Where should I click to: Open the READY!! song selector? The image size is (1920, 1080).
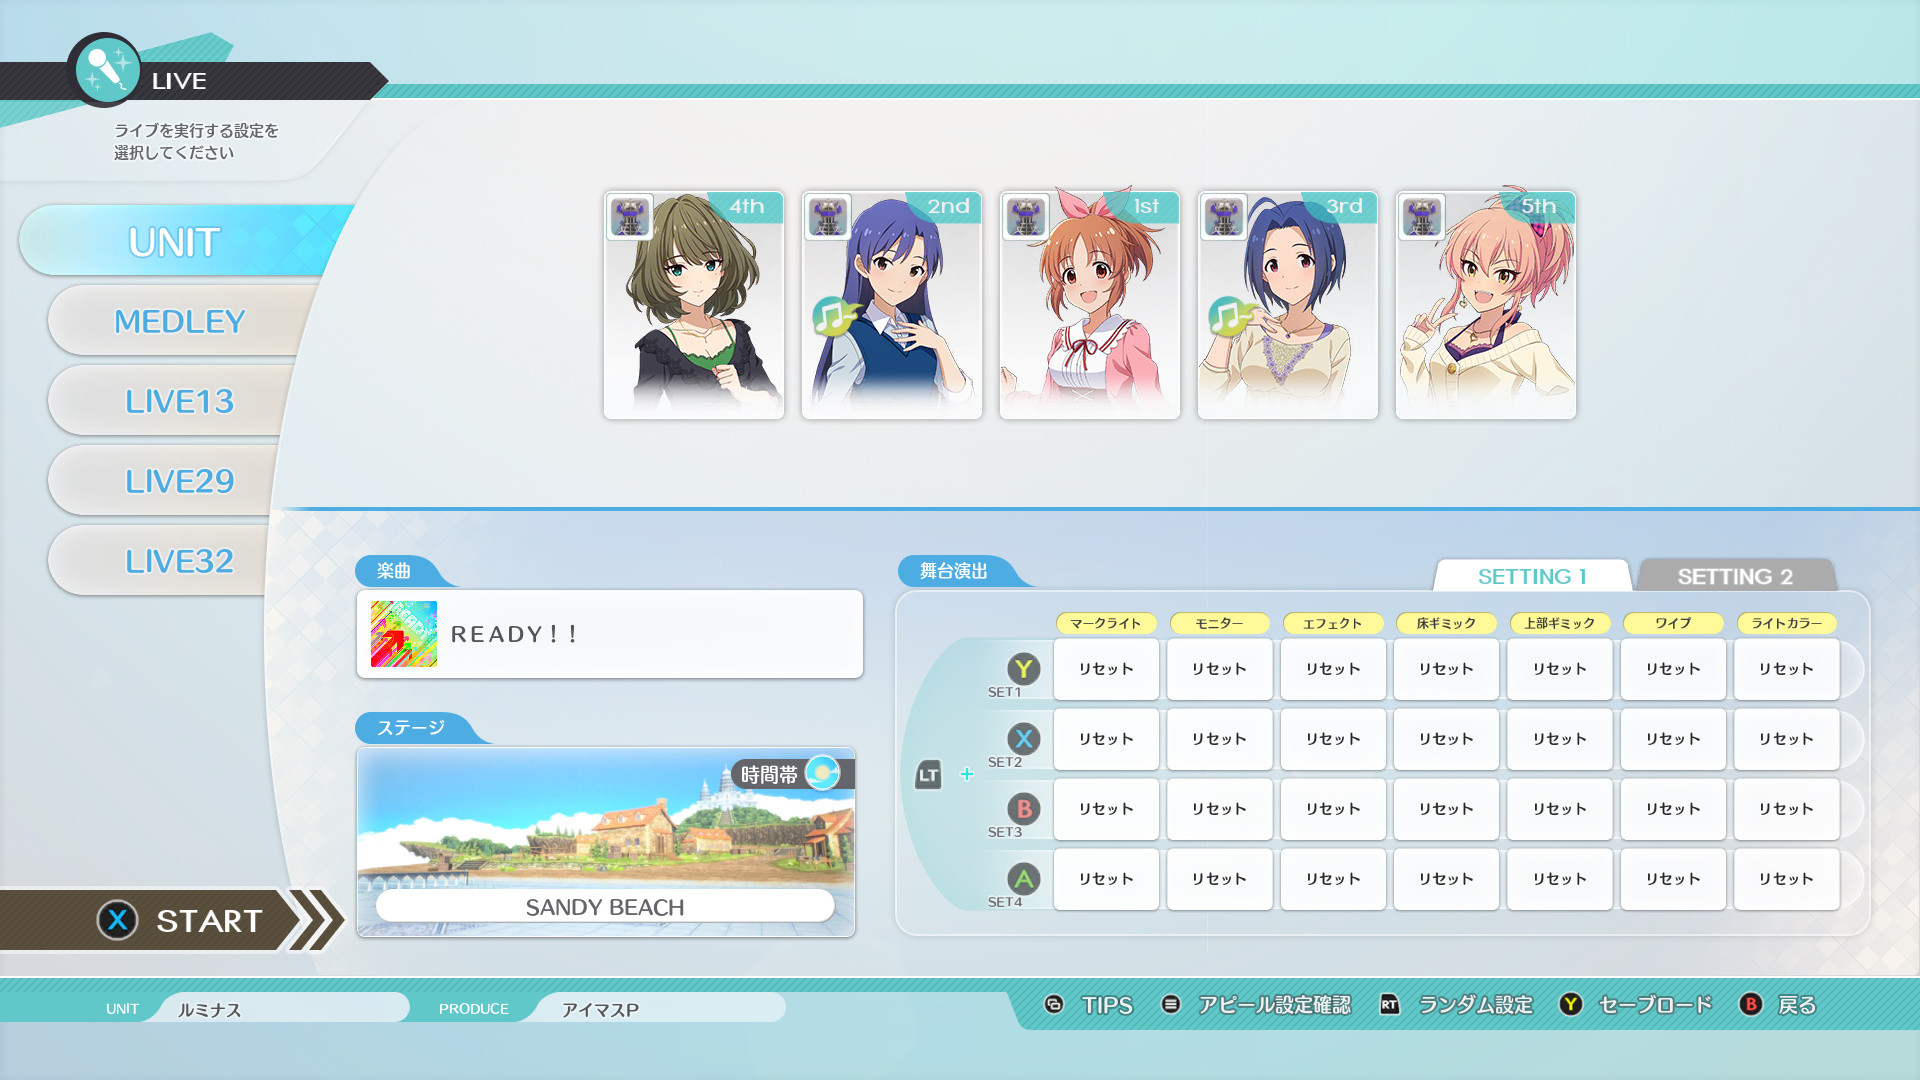click(x=609, y=633)
